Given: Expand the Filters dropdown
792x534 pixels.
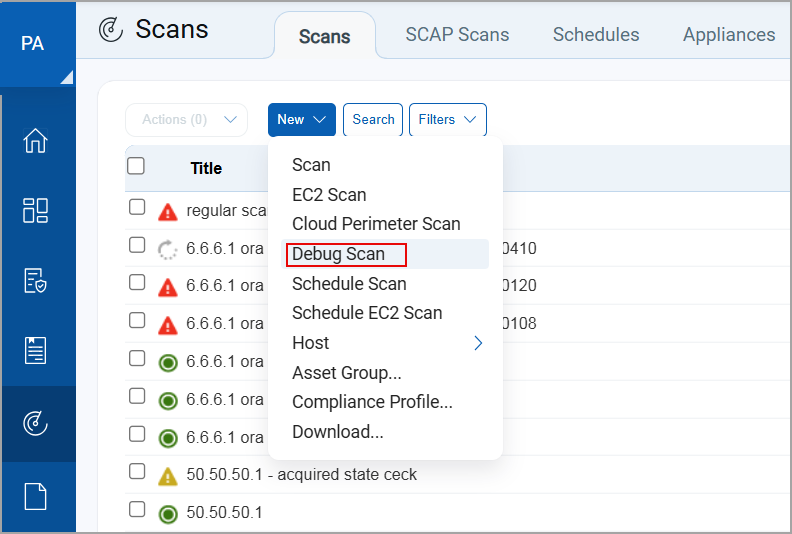Looking at the screenshot, I should (448, 120).
